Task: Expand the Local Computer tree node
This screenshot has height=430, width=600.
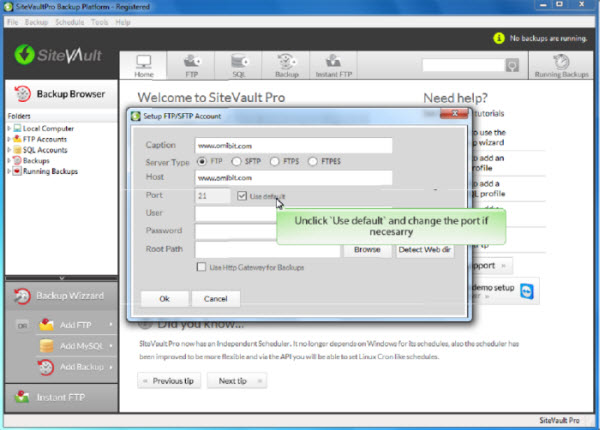Action: pos(9,129)
